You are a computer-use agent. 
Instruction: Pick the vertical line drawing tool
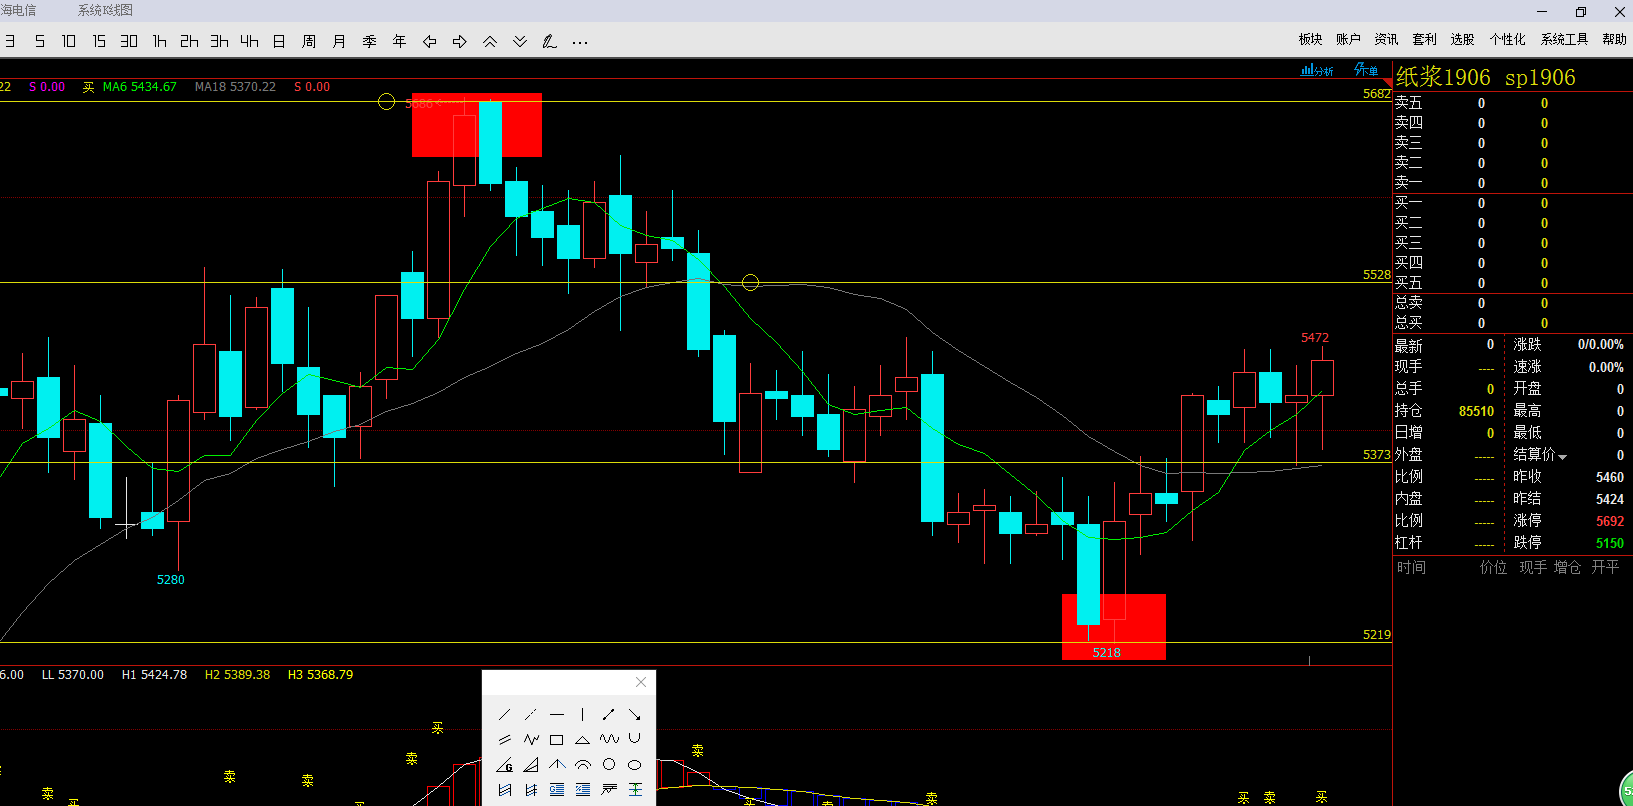[x=583, y=714]
